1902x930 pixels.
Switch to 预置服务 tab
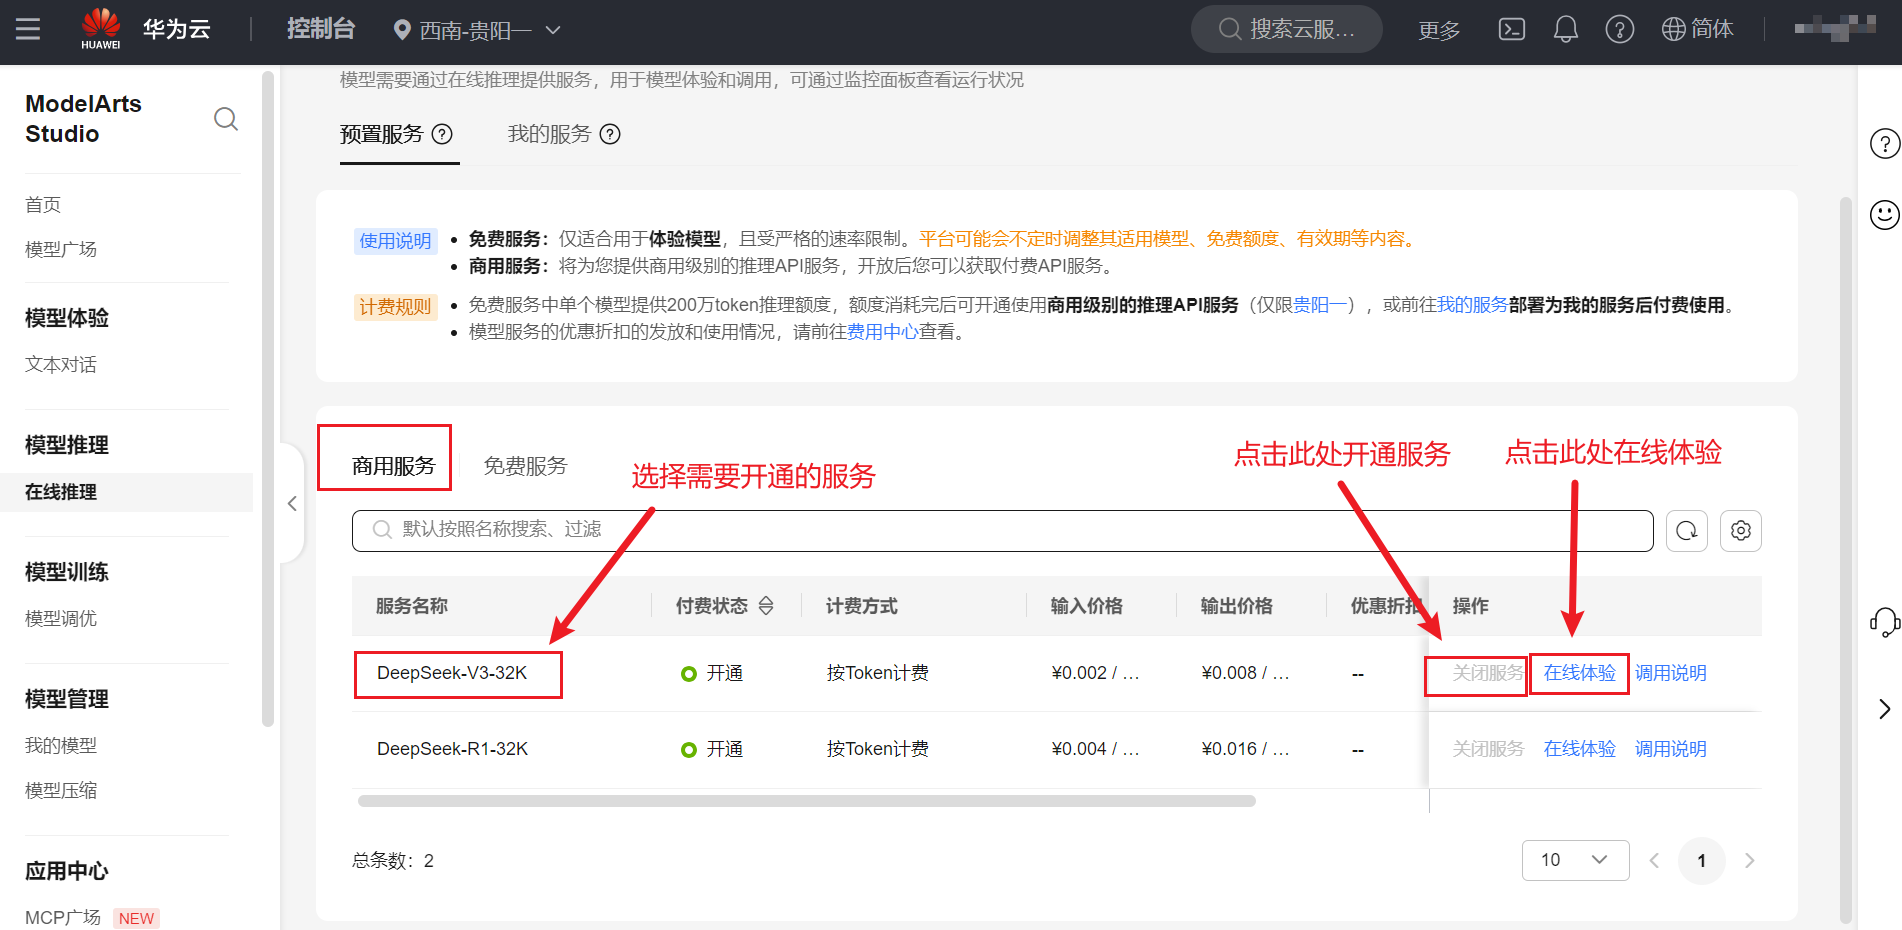[x=382, y=134]
